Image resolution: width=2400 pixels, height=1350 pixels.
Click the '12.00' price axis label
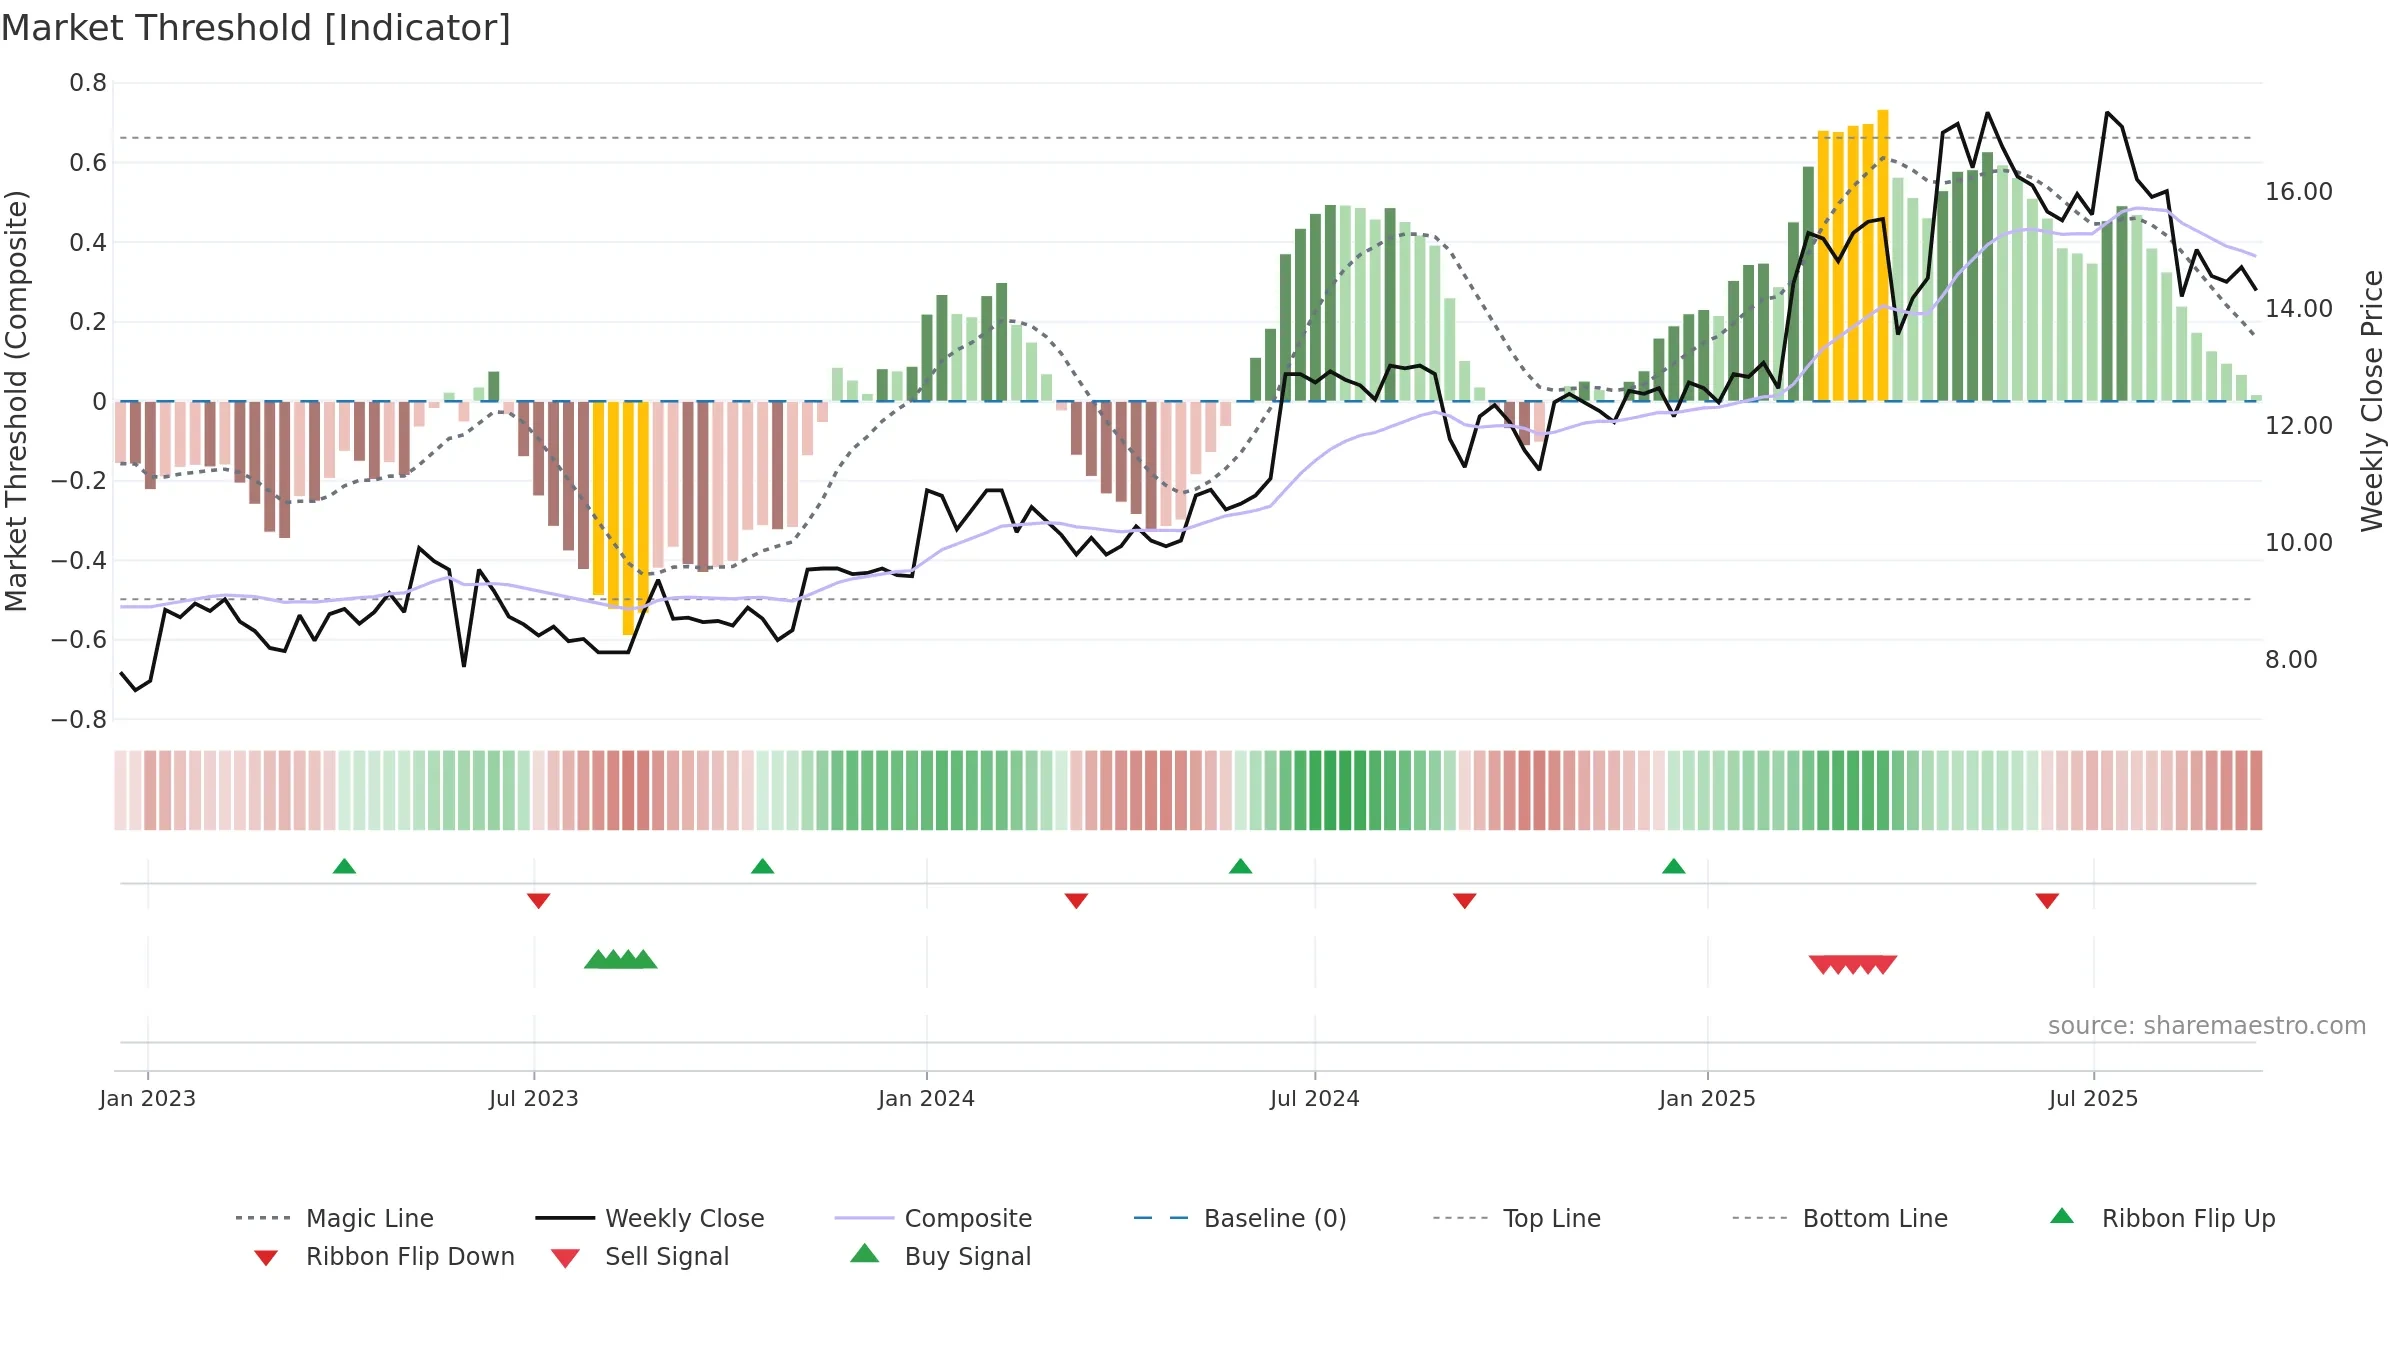click(2299, 425)
